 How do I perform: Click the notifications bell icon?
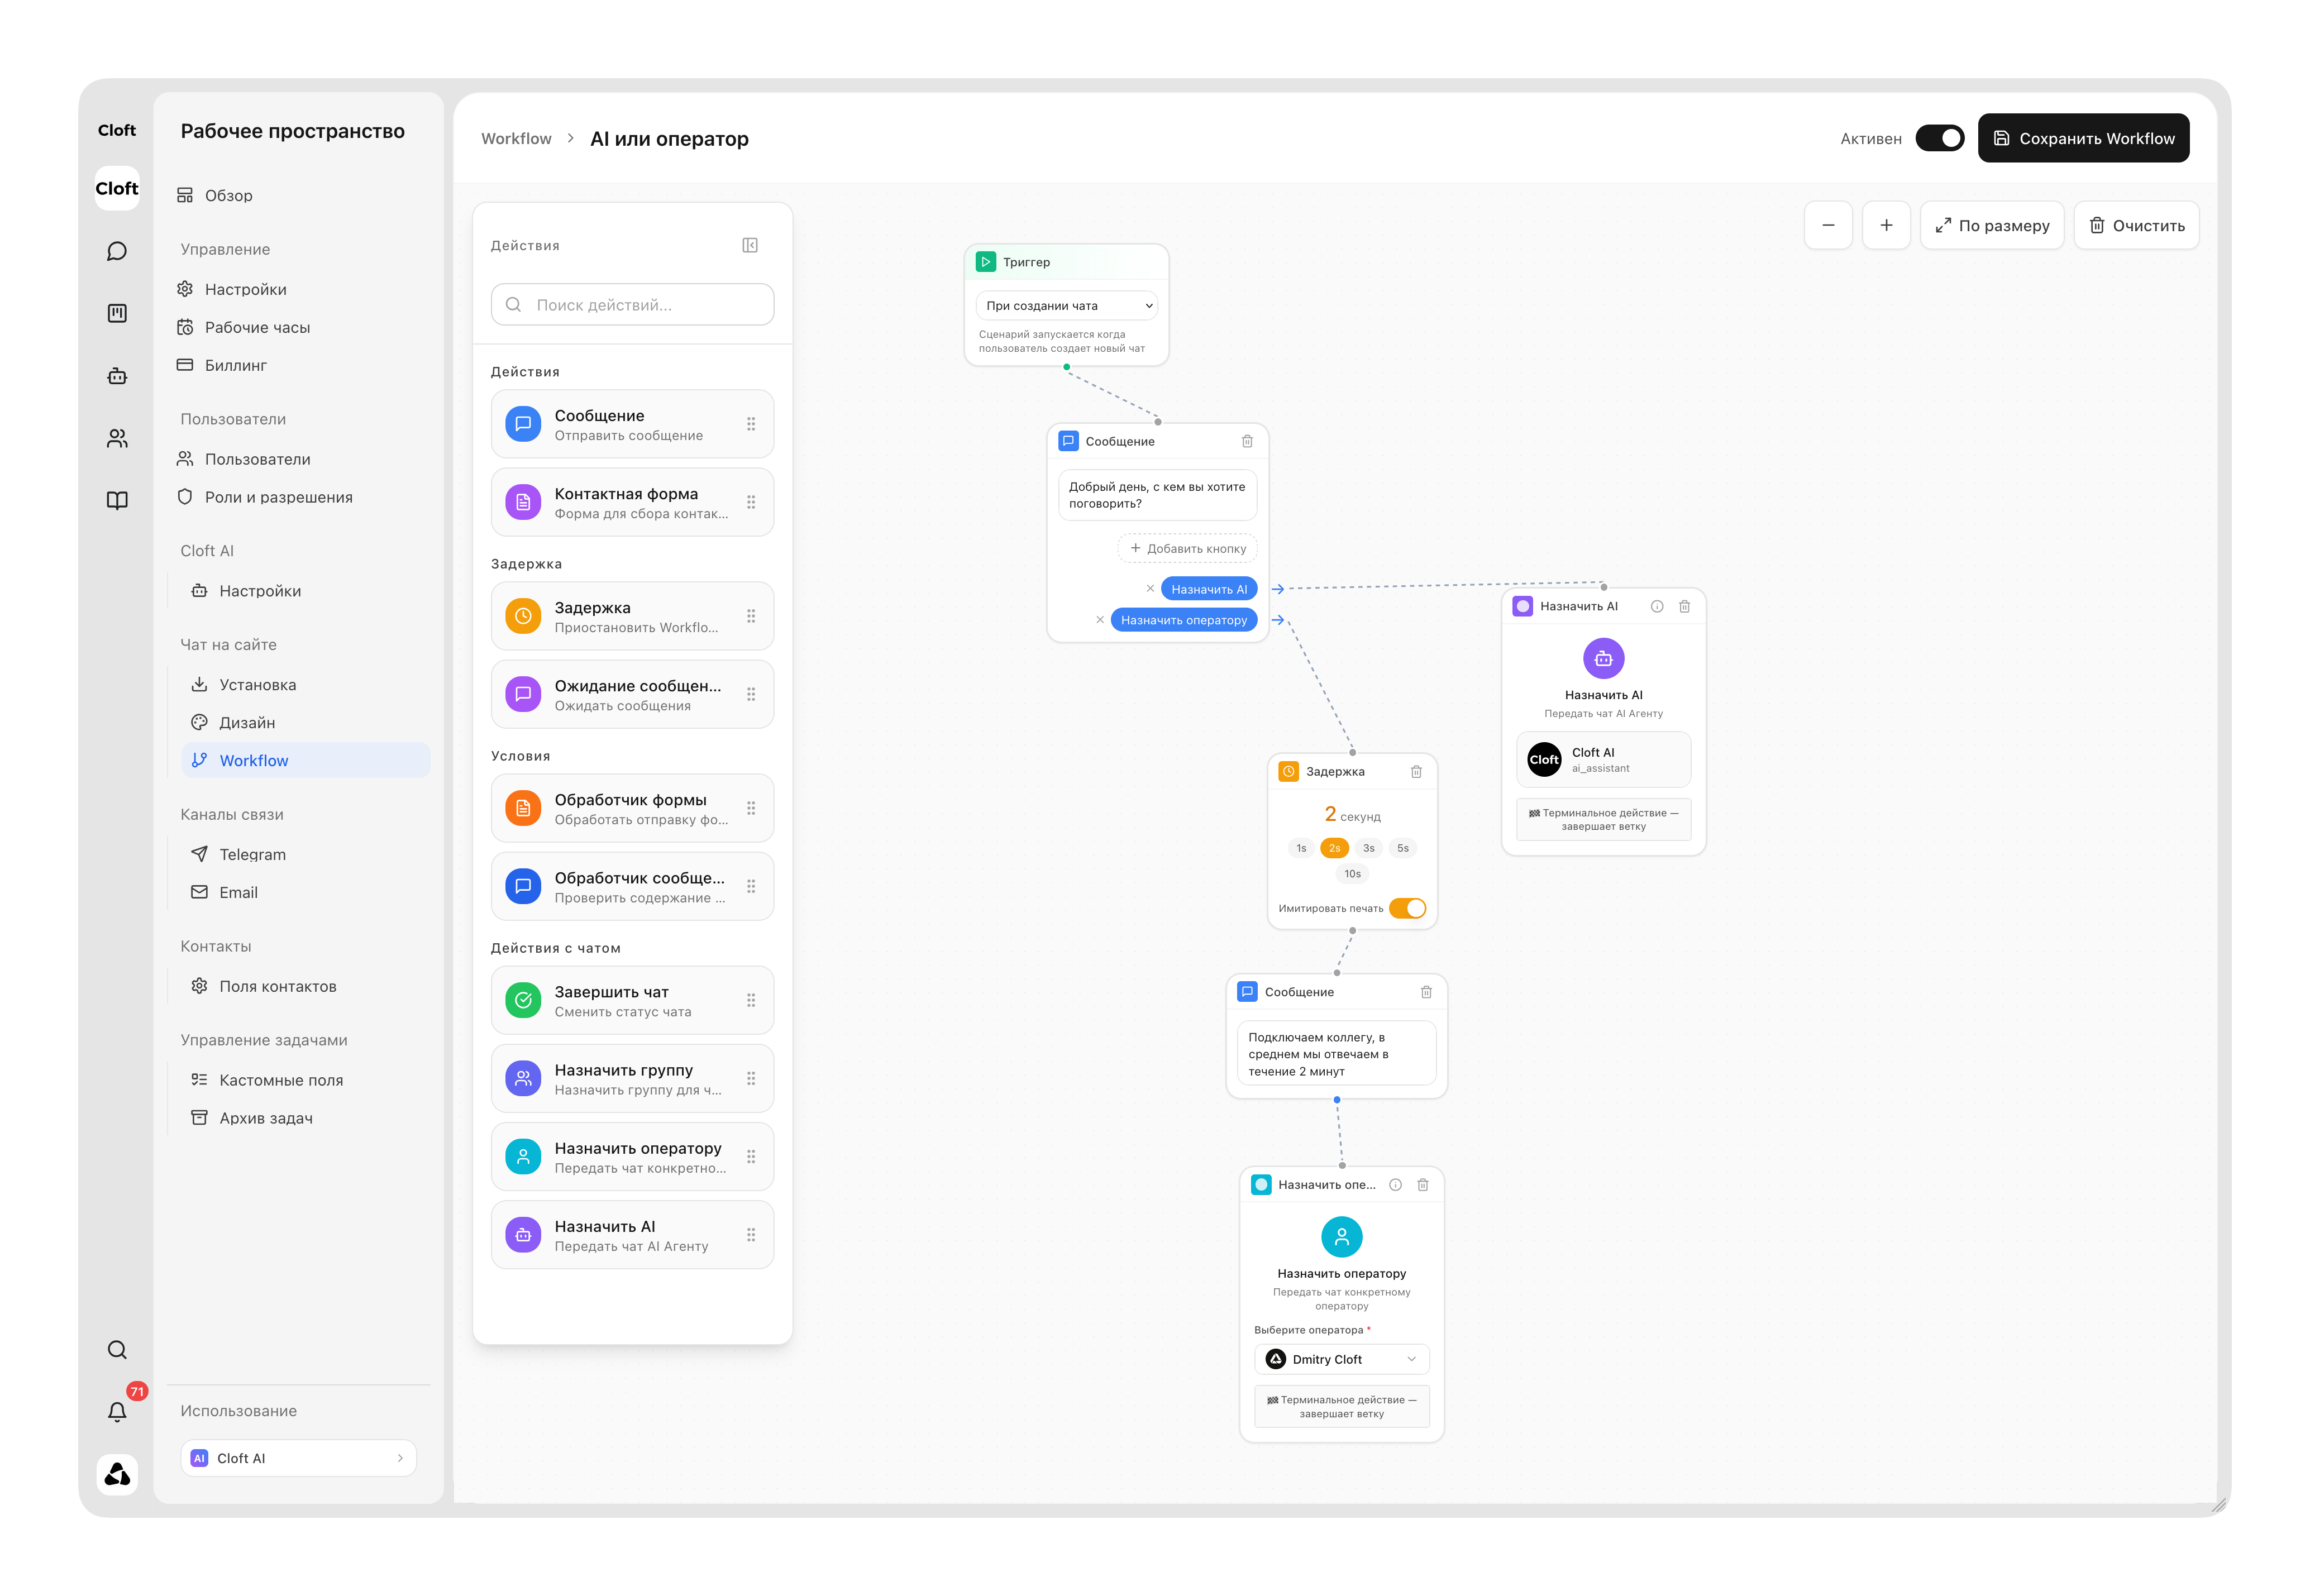coord(117,1411)
